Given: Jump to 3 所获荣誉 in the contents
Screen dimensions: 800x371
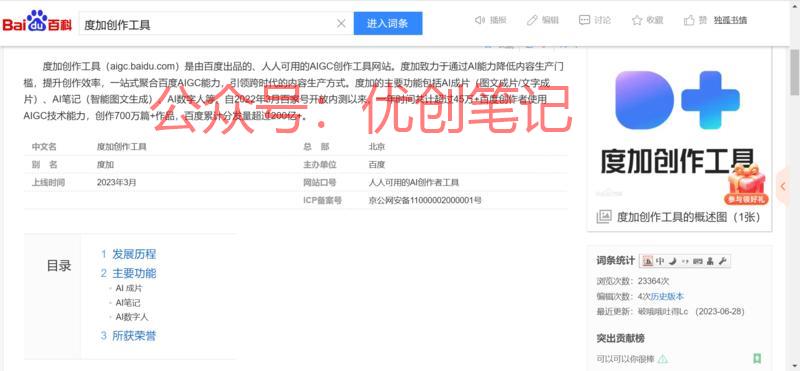Looking at the screenshot, I should point(129,336).
